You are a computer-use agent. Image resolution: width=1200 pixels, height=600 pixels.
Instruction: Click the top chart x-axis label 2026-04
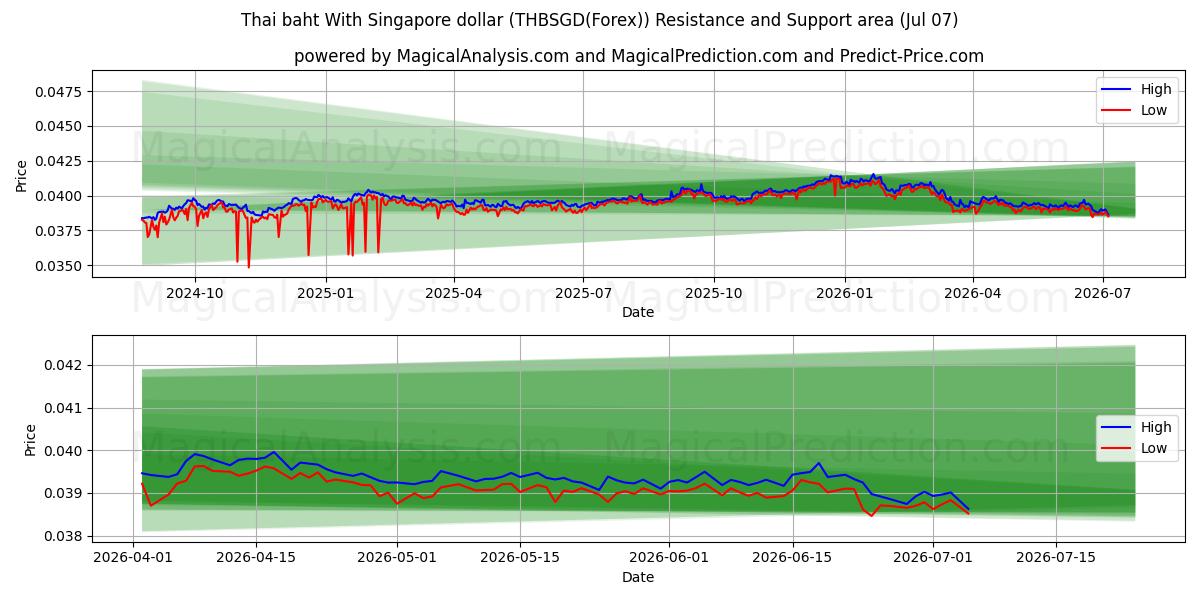pos(973,294)
